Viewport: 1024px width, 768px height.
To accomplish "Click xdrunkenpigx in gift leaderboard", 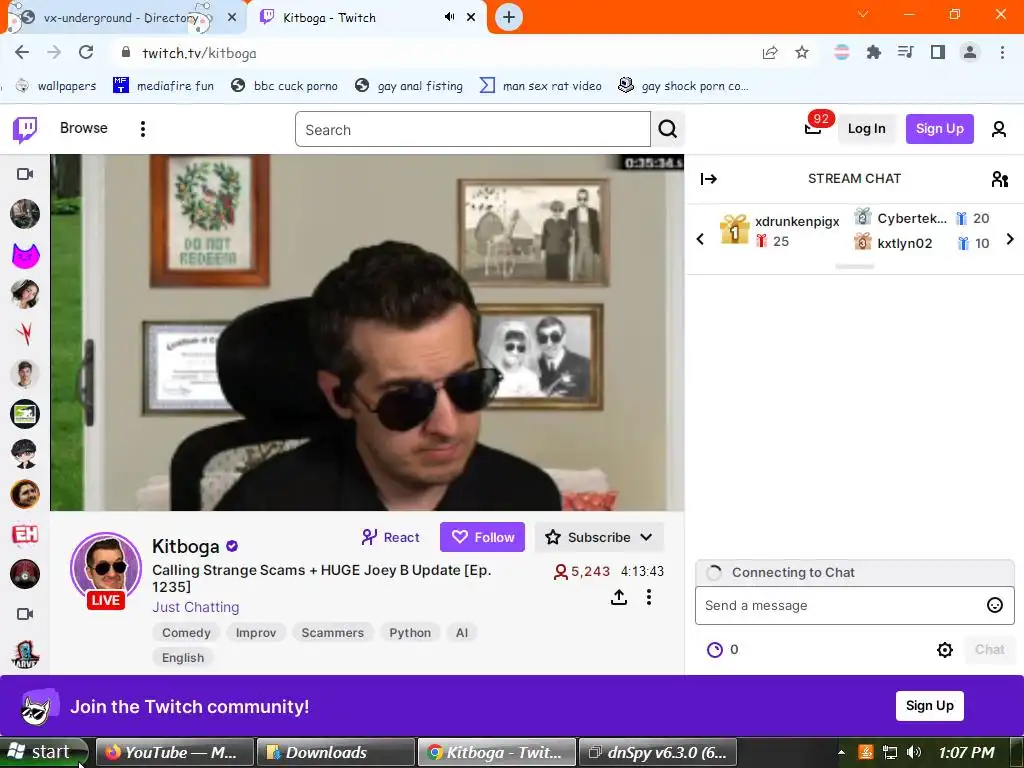I will click(797, 221).
